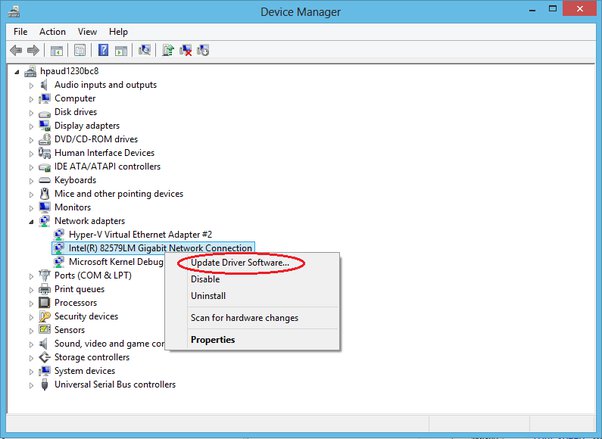Select the DVD/CD-ROM drives icon
Screen dimensions: 602x439
click(x=45, y=139)
